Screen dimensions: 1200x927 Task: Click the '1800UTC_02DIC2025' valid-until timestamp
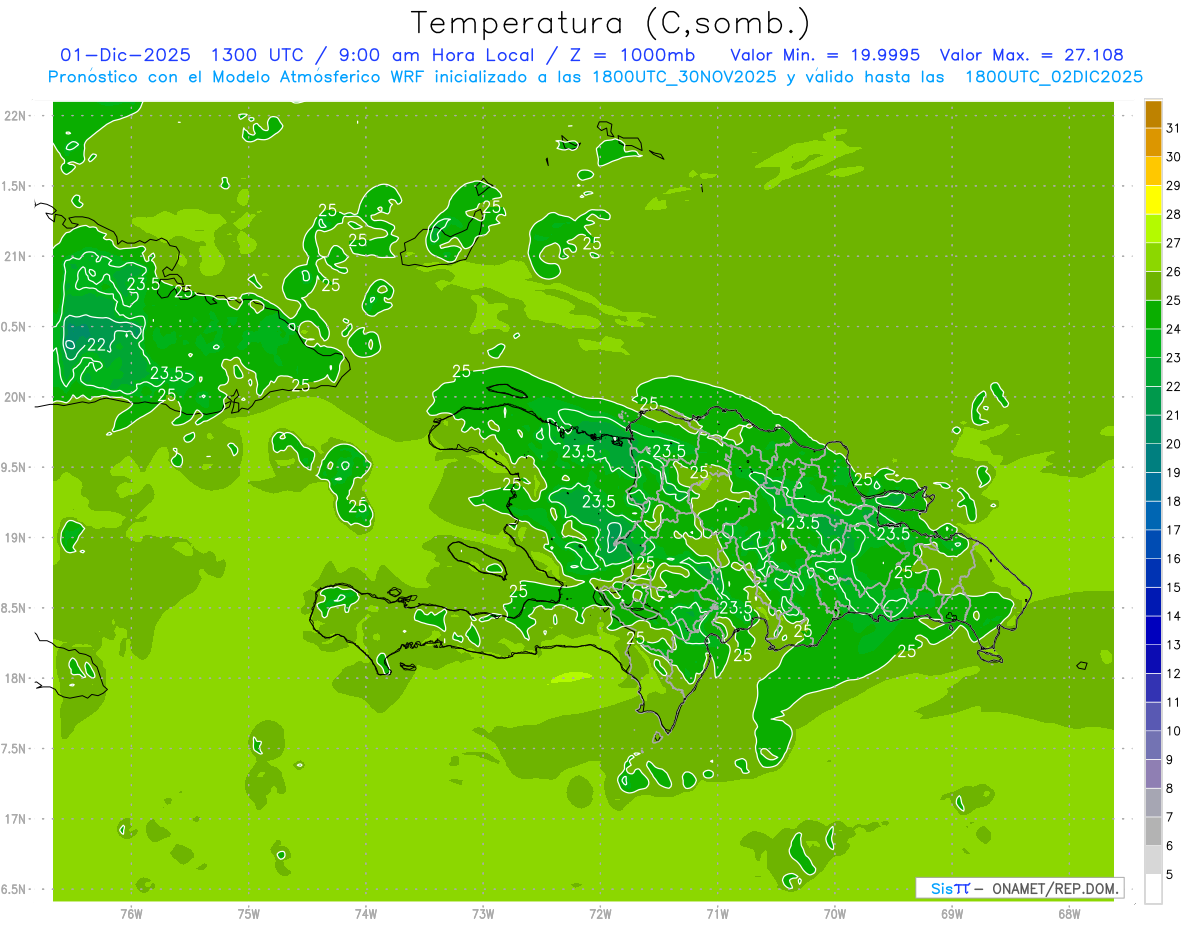[1054, 77]
